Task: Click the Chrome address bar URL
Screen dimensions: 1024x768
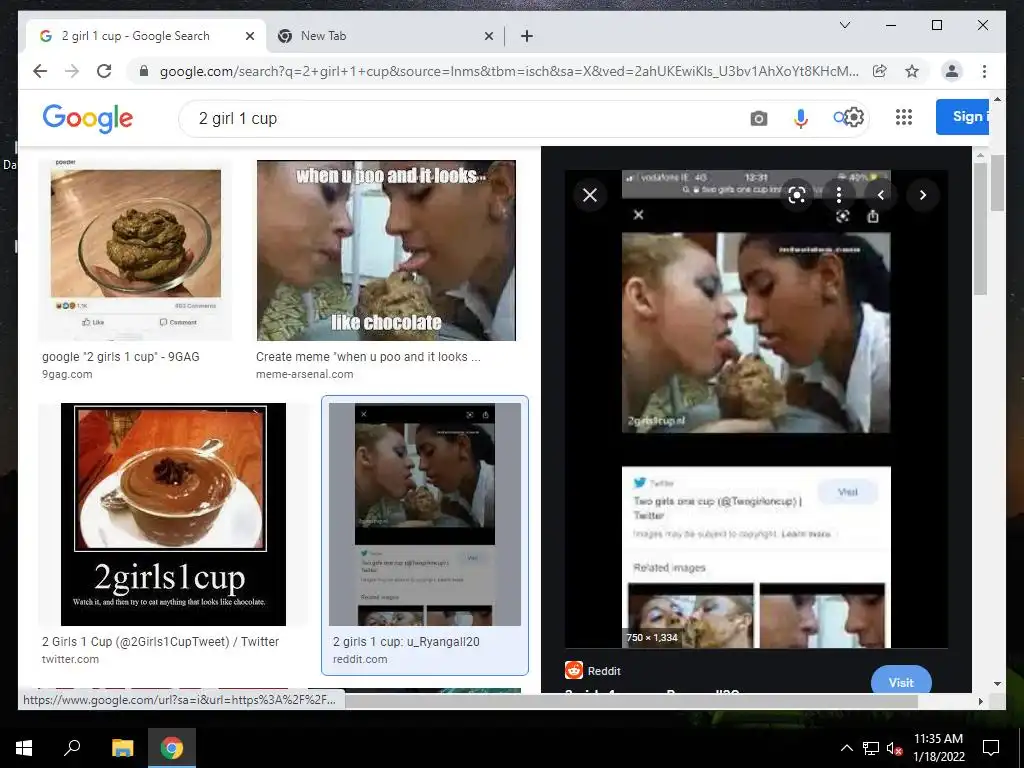Action: (x=509, y=71)
